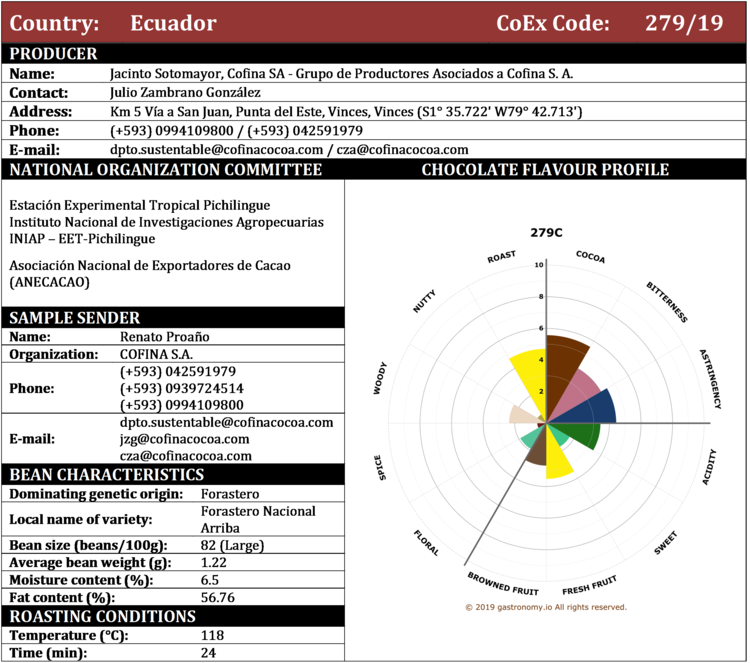
Task: Click the FLORAL axis label
Action: (x=426, y=542)
